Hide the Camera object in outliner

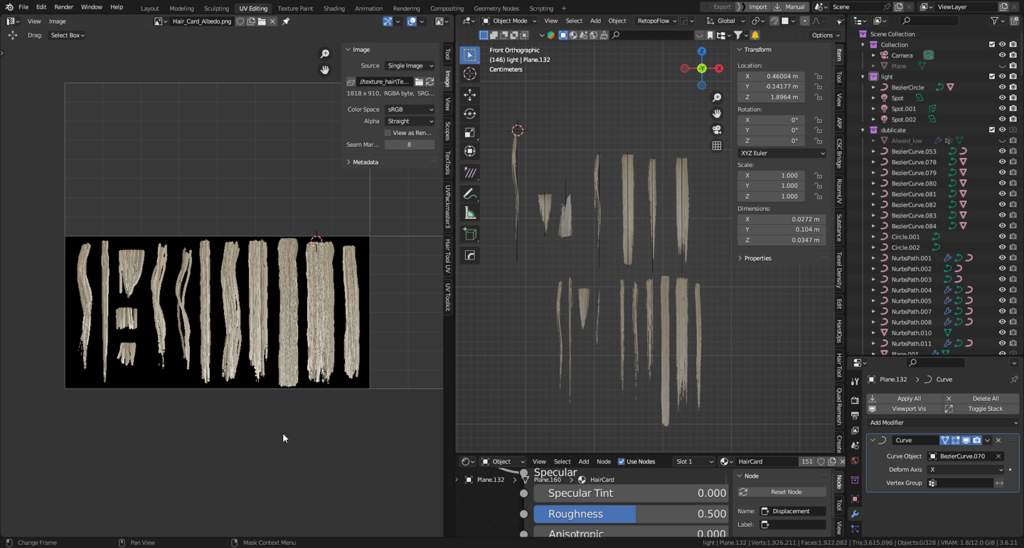(x=1002, y=56)
